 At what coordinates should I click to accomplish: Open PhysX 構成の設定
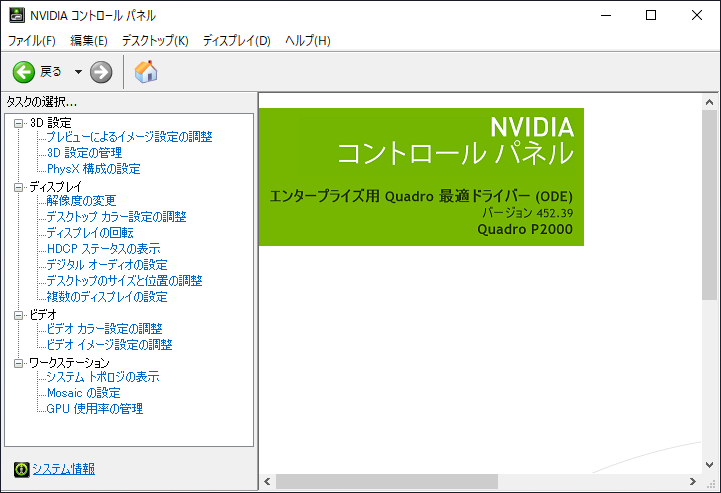[x=93, y=169]
